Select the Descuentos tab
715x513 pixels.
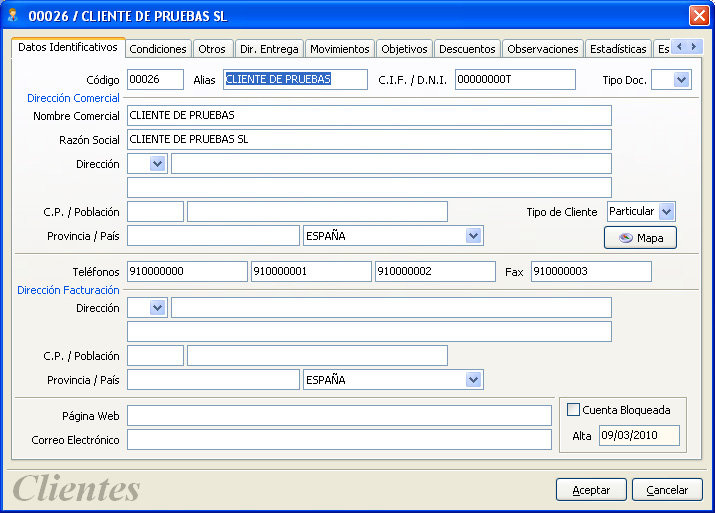pyautogui.click(x=467, y=49)
